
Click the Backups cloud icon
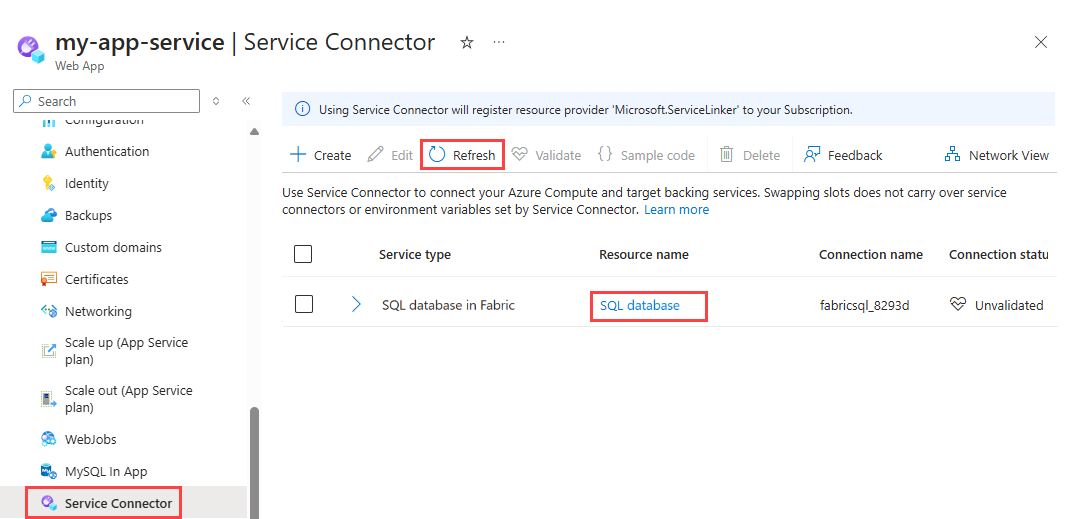tap(48, 216)
